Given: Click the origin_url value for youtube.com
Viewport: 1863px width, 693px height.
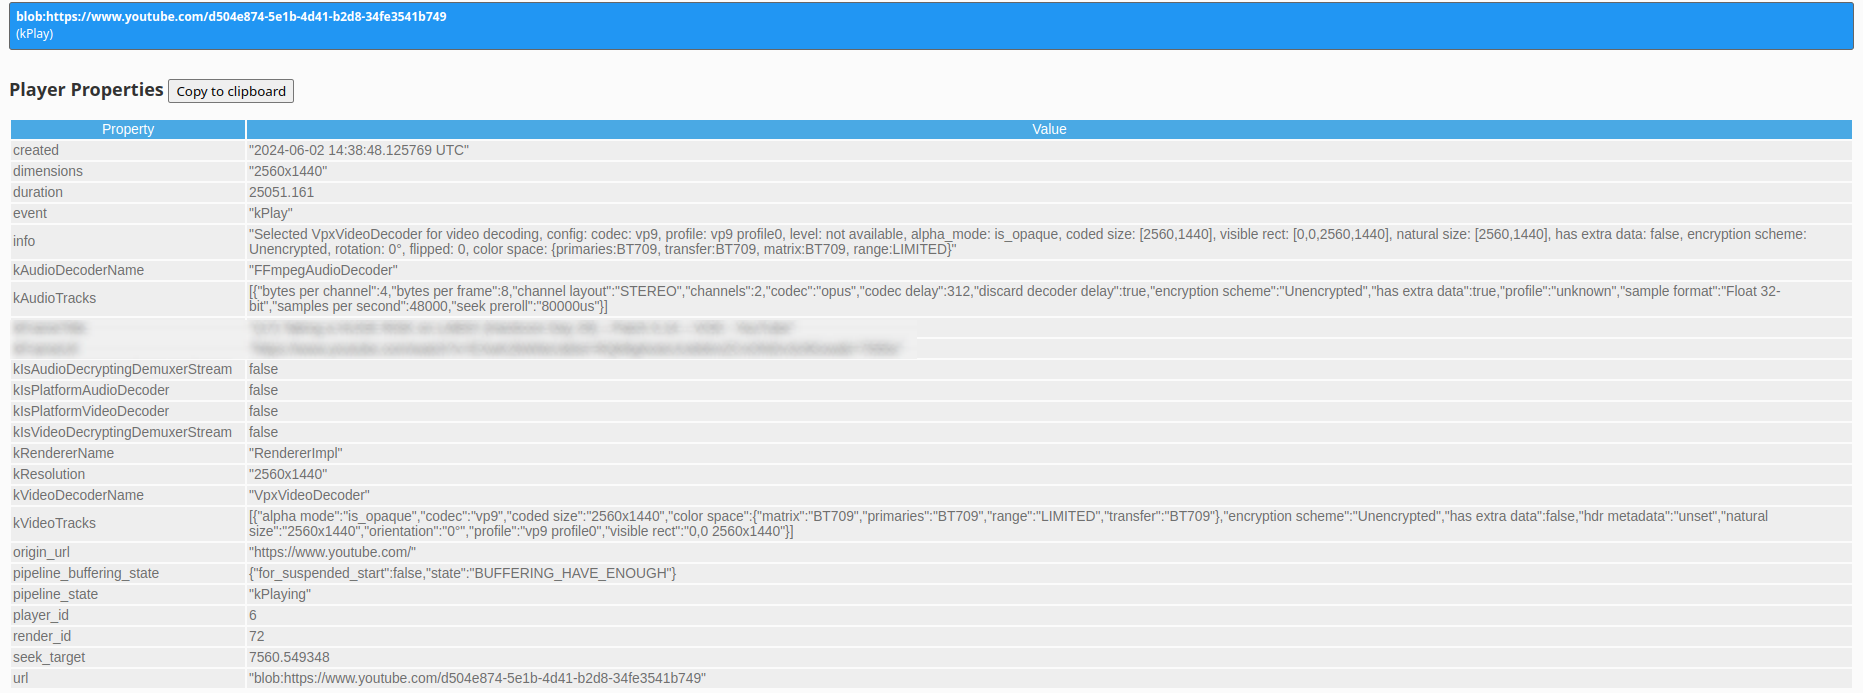Looking at the screenshot, I should point(332,552).
